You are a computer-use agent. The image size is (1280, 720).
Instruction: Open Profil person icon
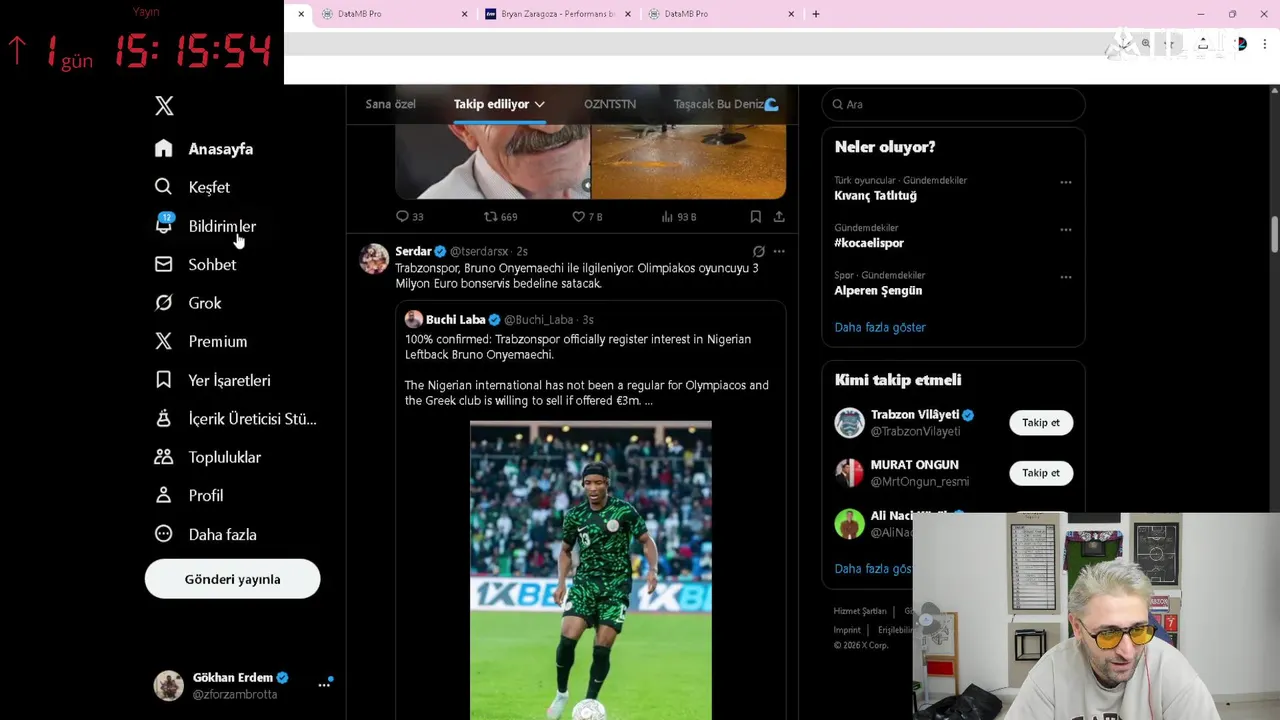[164, 495]
